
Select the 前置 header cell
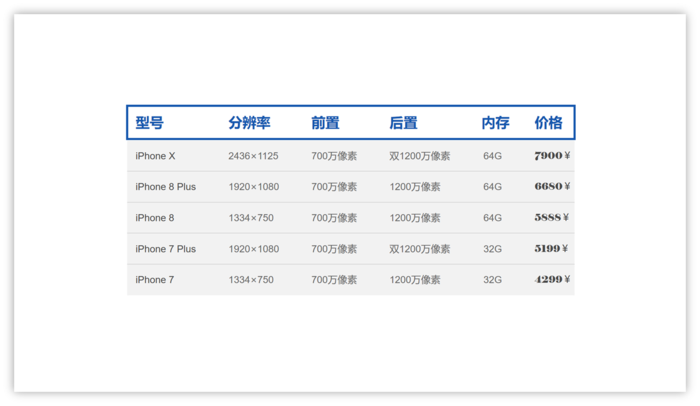tap(325, 123)
